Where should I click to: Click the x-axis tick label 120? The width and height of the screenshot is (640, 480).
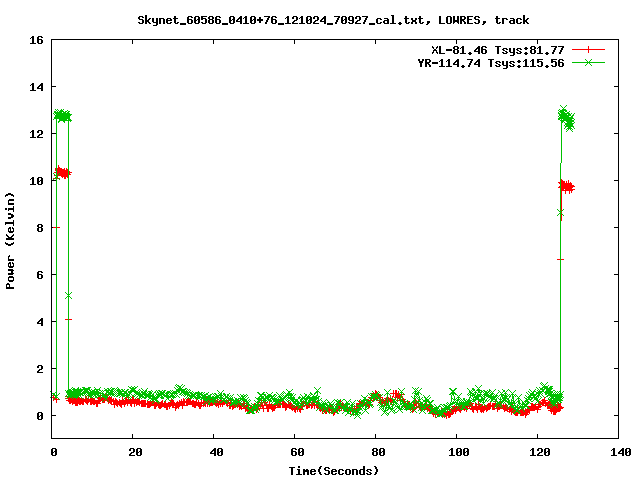point(540,452)
